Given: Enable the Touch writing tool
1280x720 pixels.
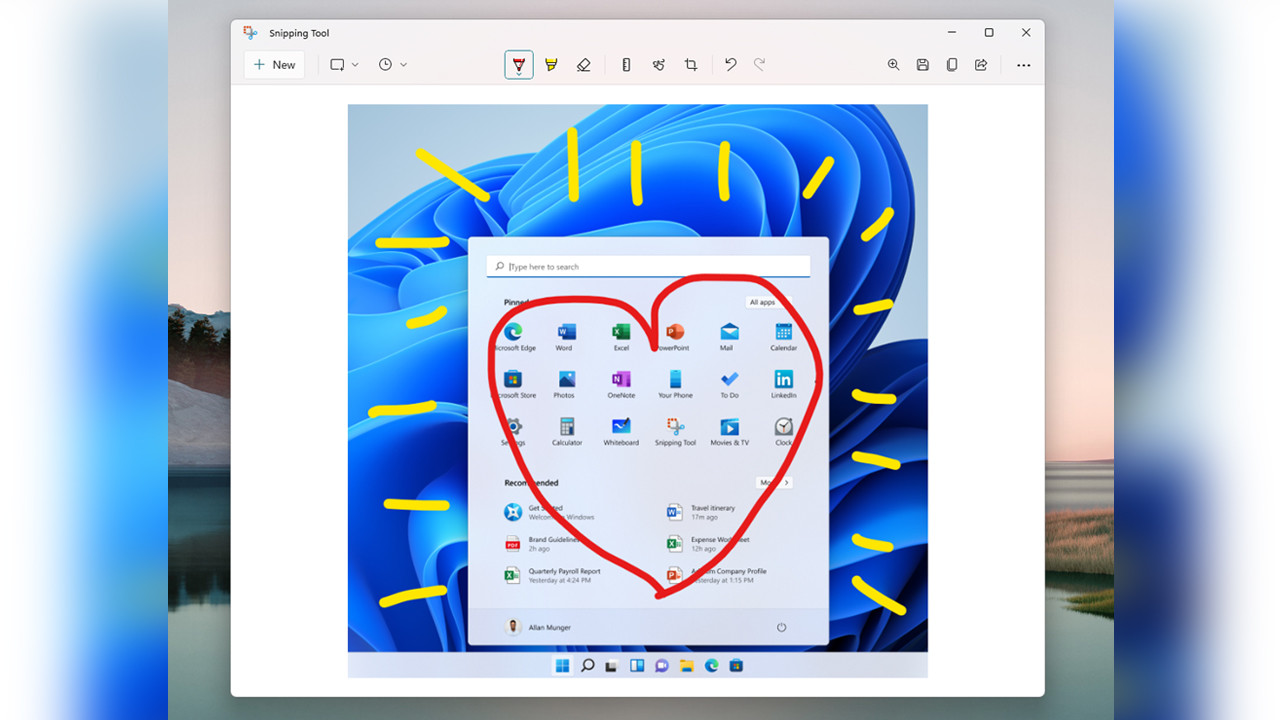Looking at the screenshot, I should click(x=658, y=64).
